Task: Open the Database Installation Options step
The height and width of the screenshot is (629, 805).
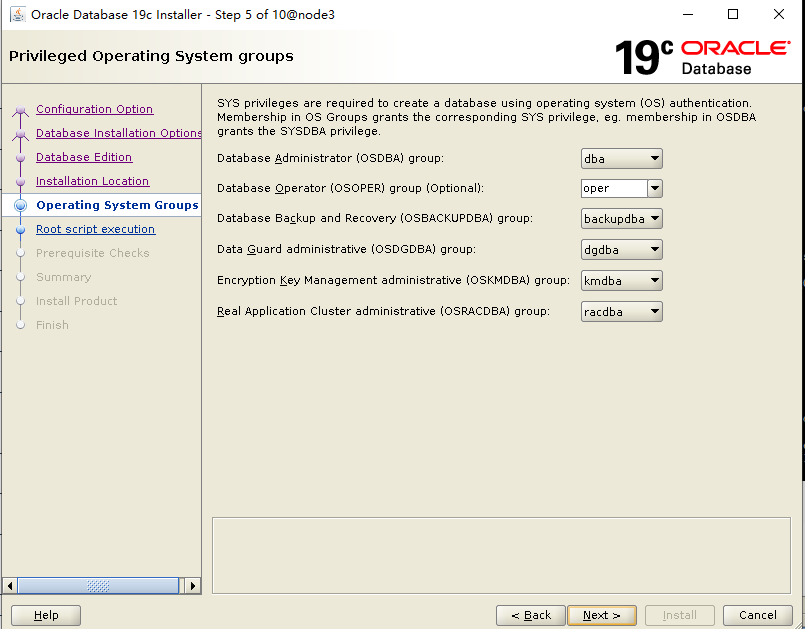Action: click(119, 133)
